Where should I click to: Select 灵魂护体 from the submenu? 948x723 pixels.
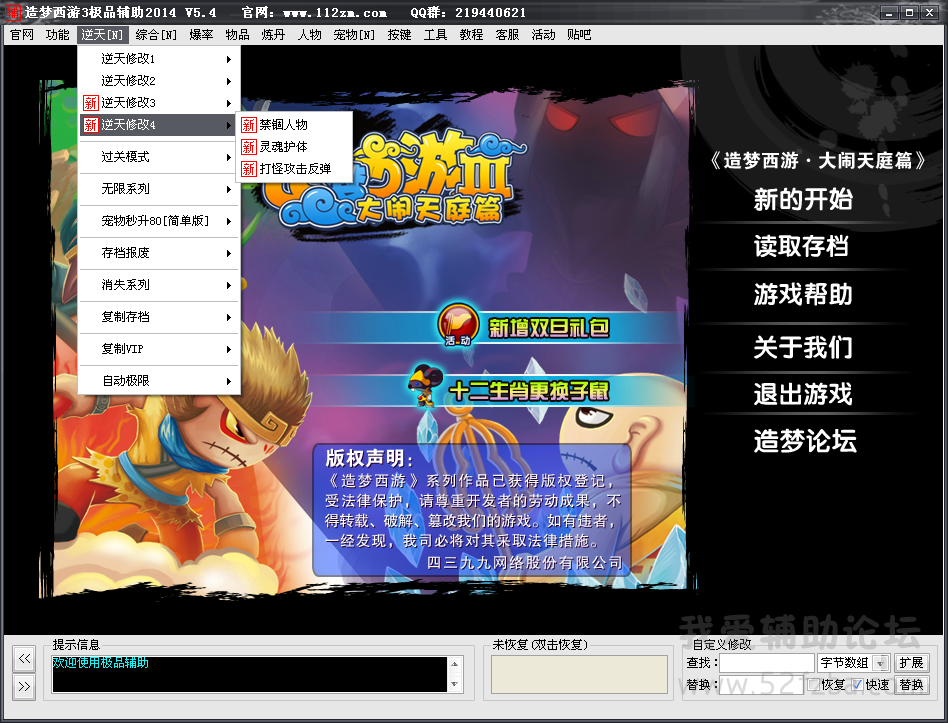[x=294, y=147]
